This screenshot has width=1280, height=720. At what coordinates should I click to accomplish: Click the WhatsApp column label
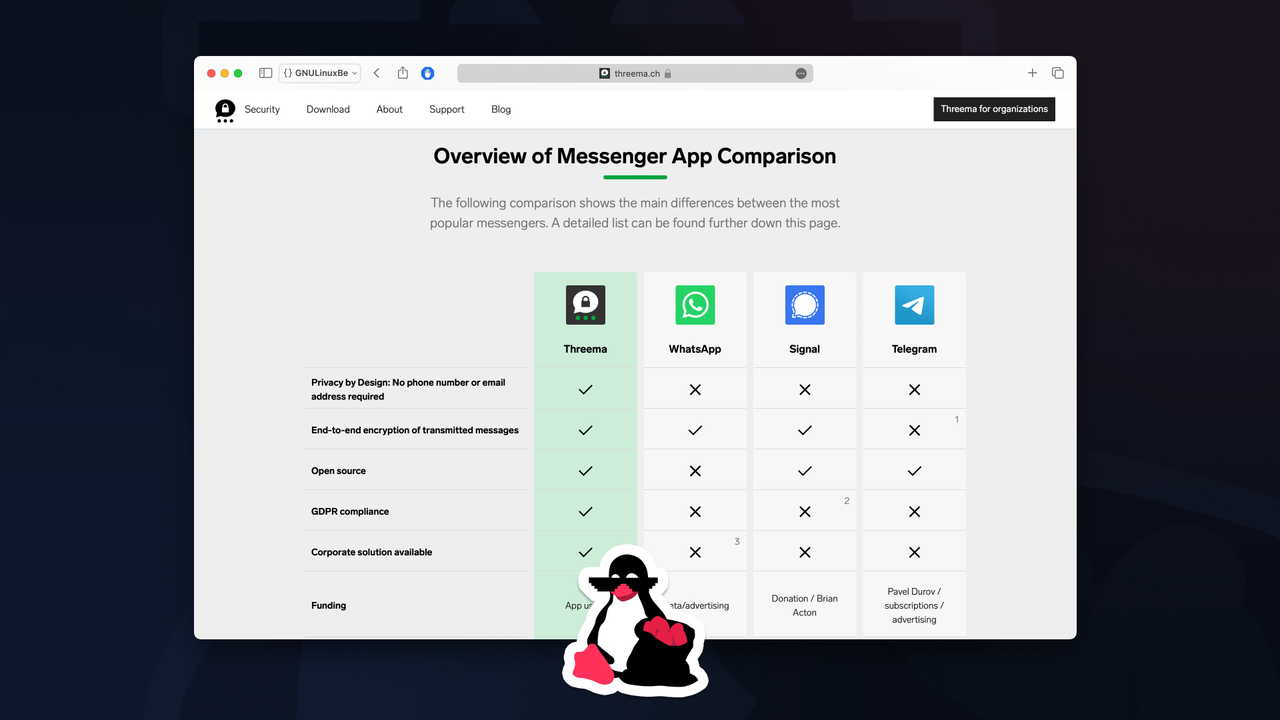(x=695, y=349)
